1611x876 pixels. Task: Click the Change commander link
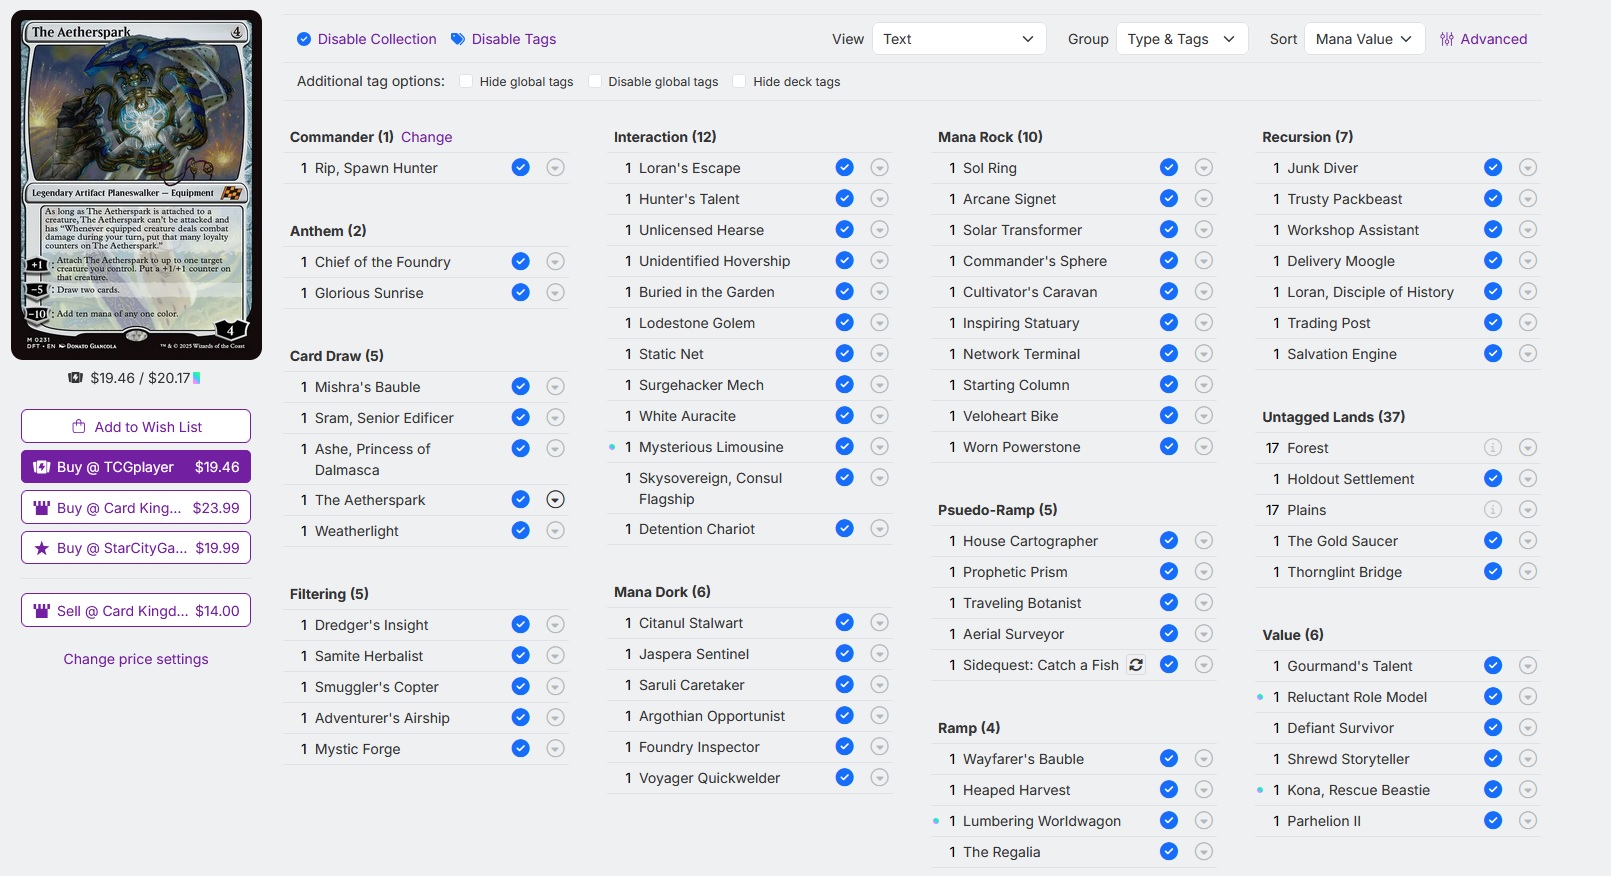click(427, 137)
